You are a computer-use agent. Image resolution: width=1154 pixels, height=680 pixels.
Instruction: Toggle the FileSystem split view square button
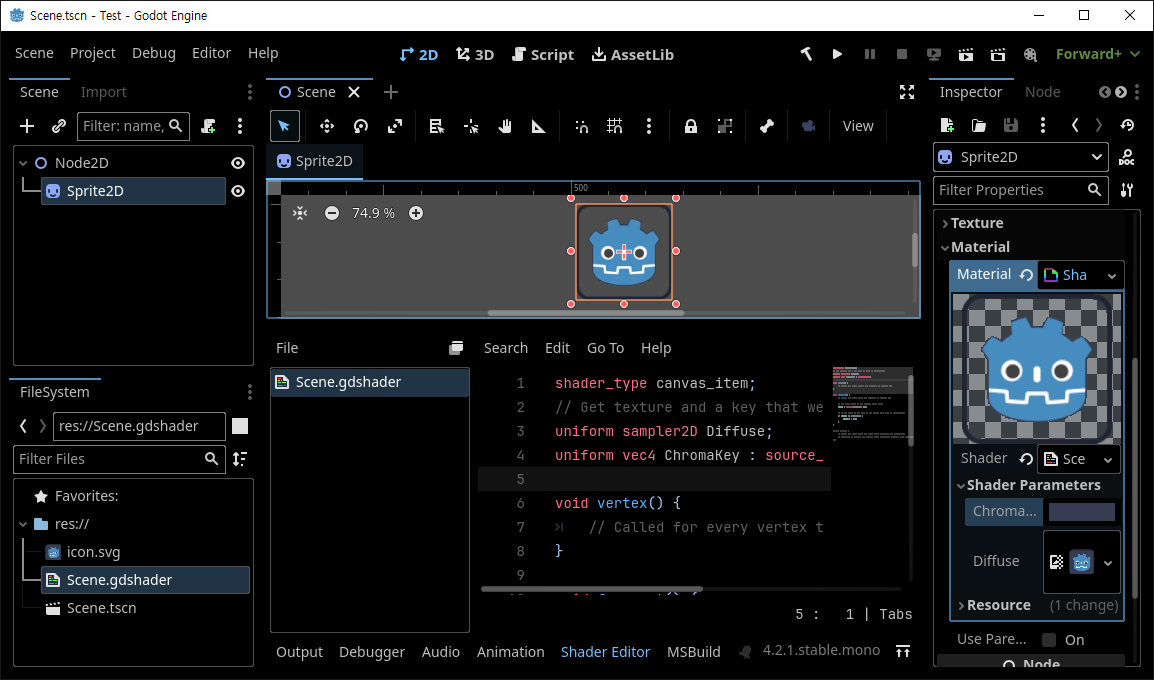[240, 426]
